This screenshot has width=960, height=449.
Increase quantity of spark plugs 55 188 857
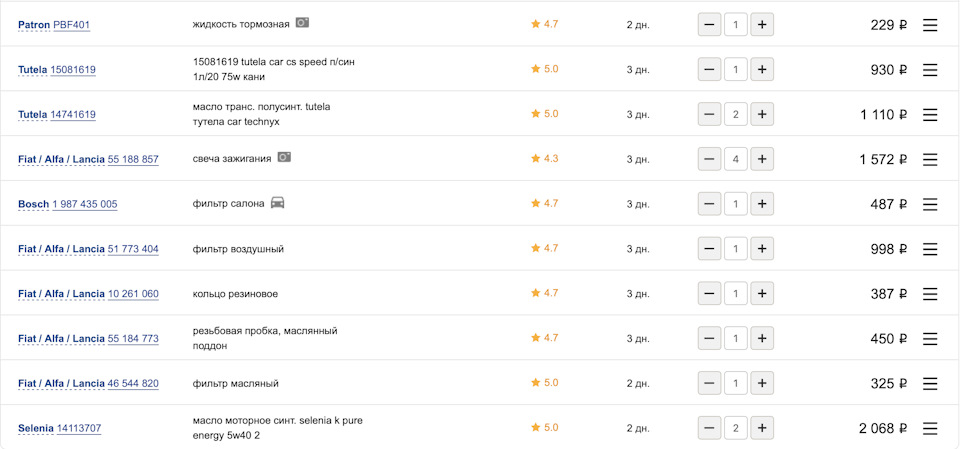tap(762, 159)
